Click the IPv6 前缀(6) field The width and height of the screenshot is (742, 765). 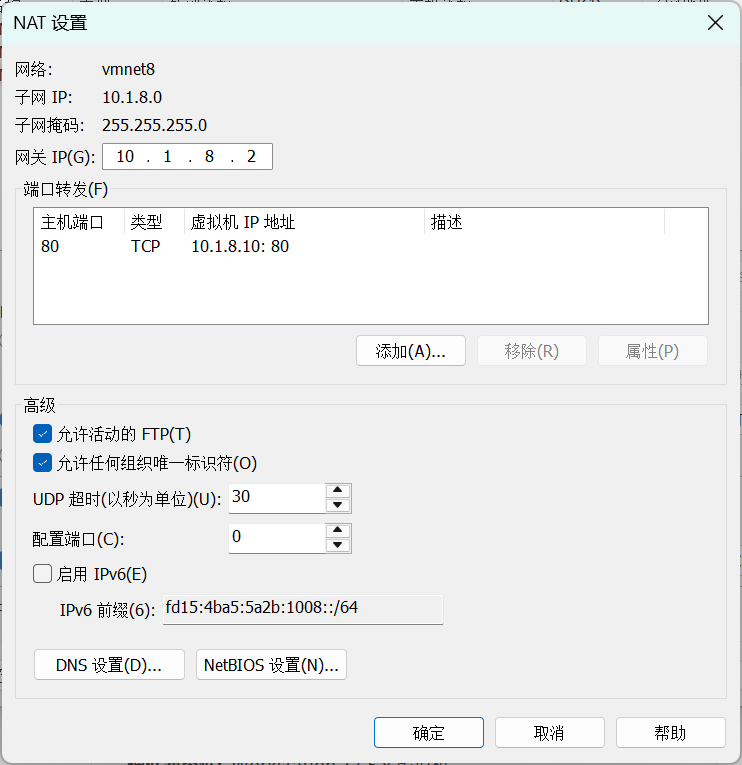(x=303, y=609)
